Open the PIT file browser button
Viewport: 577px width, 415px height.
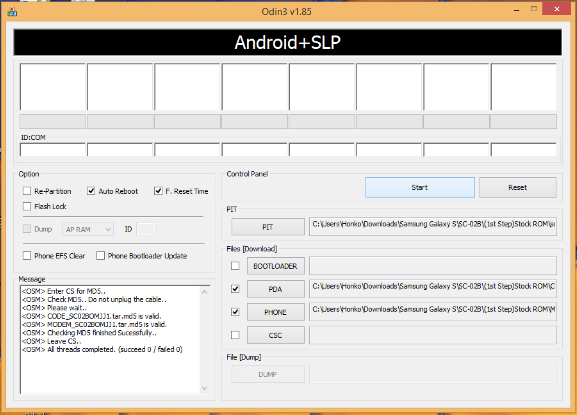click(268, 227)
